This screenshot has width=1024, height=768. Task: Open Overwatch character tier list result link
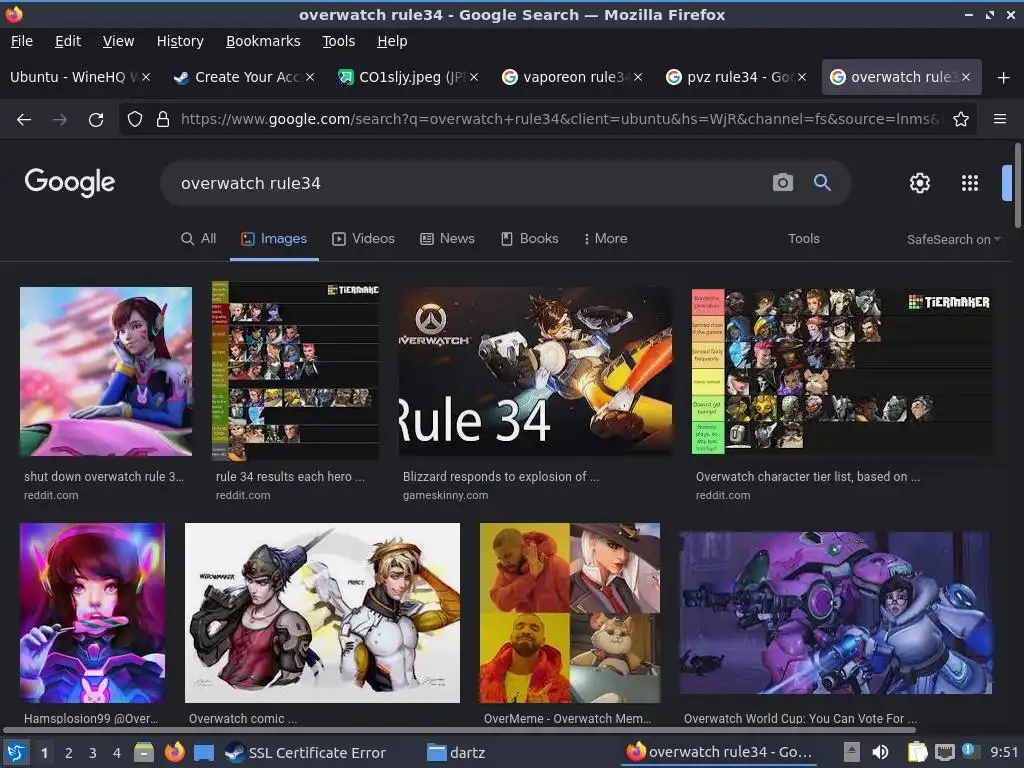click(808, 477)
